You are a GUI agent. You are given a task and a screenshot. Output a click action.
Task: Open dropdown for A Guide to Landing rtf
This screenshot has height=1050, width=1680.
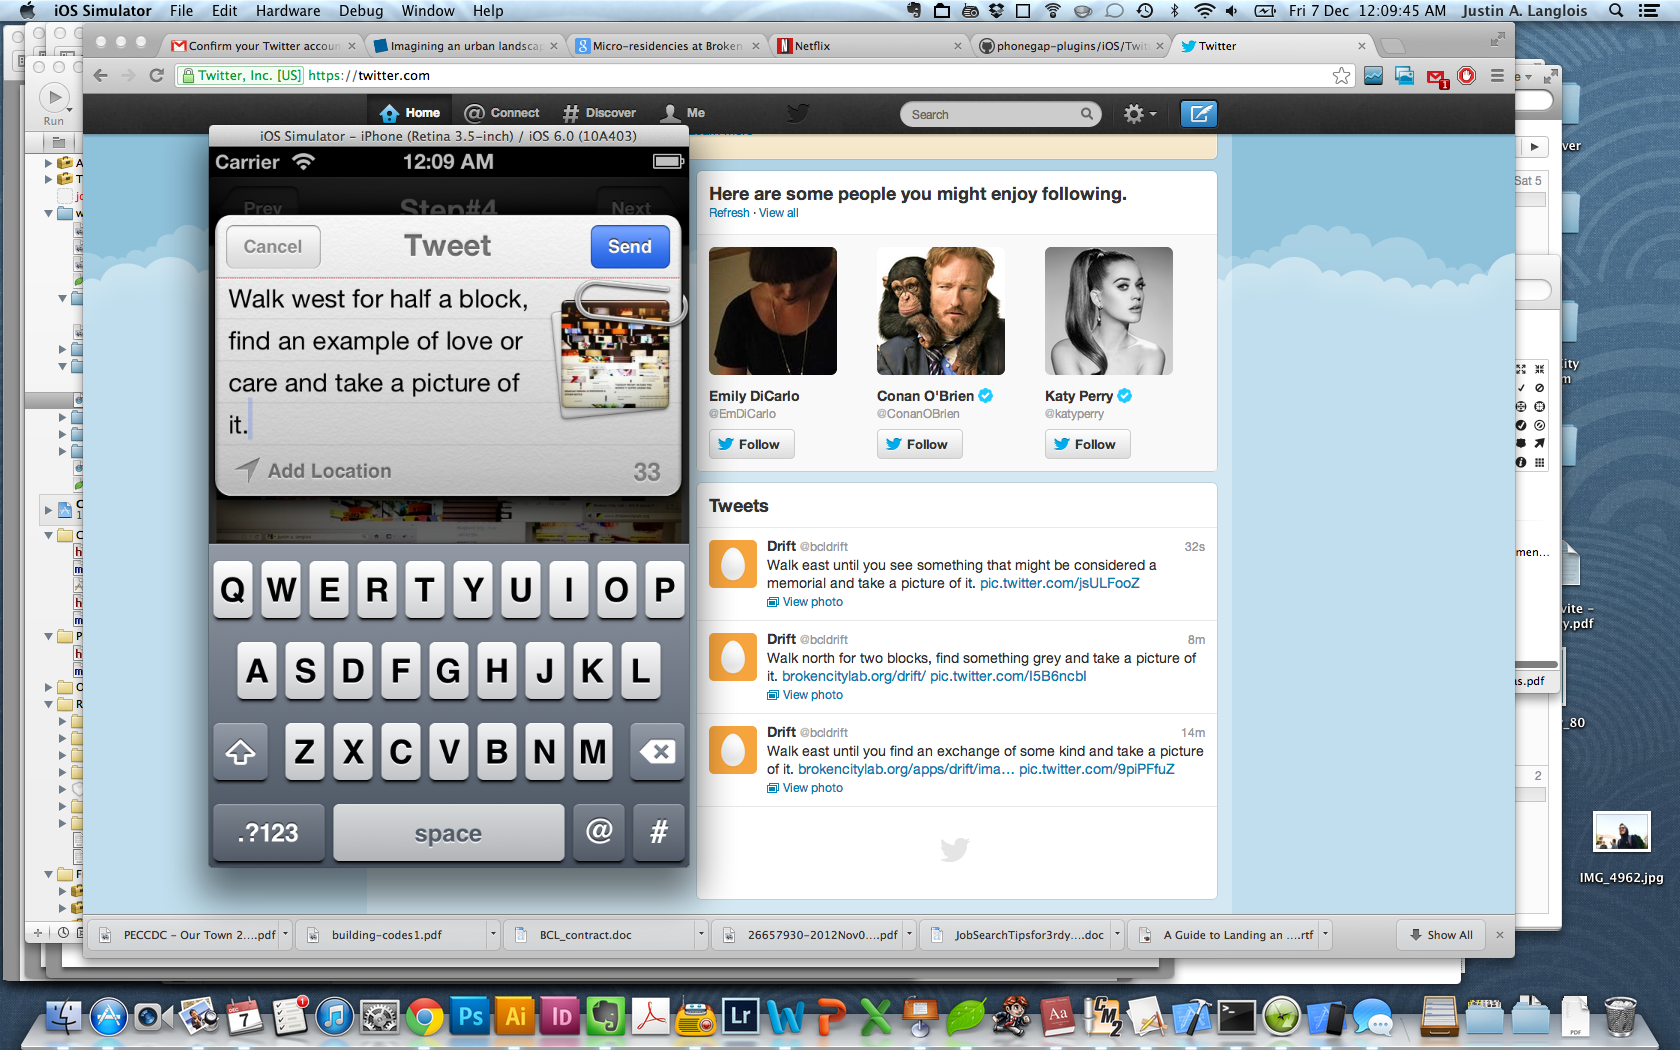coord(1325,935)
